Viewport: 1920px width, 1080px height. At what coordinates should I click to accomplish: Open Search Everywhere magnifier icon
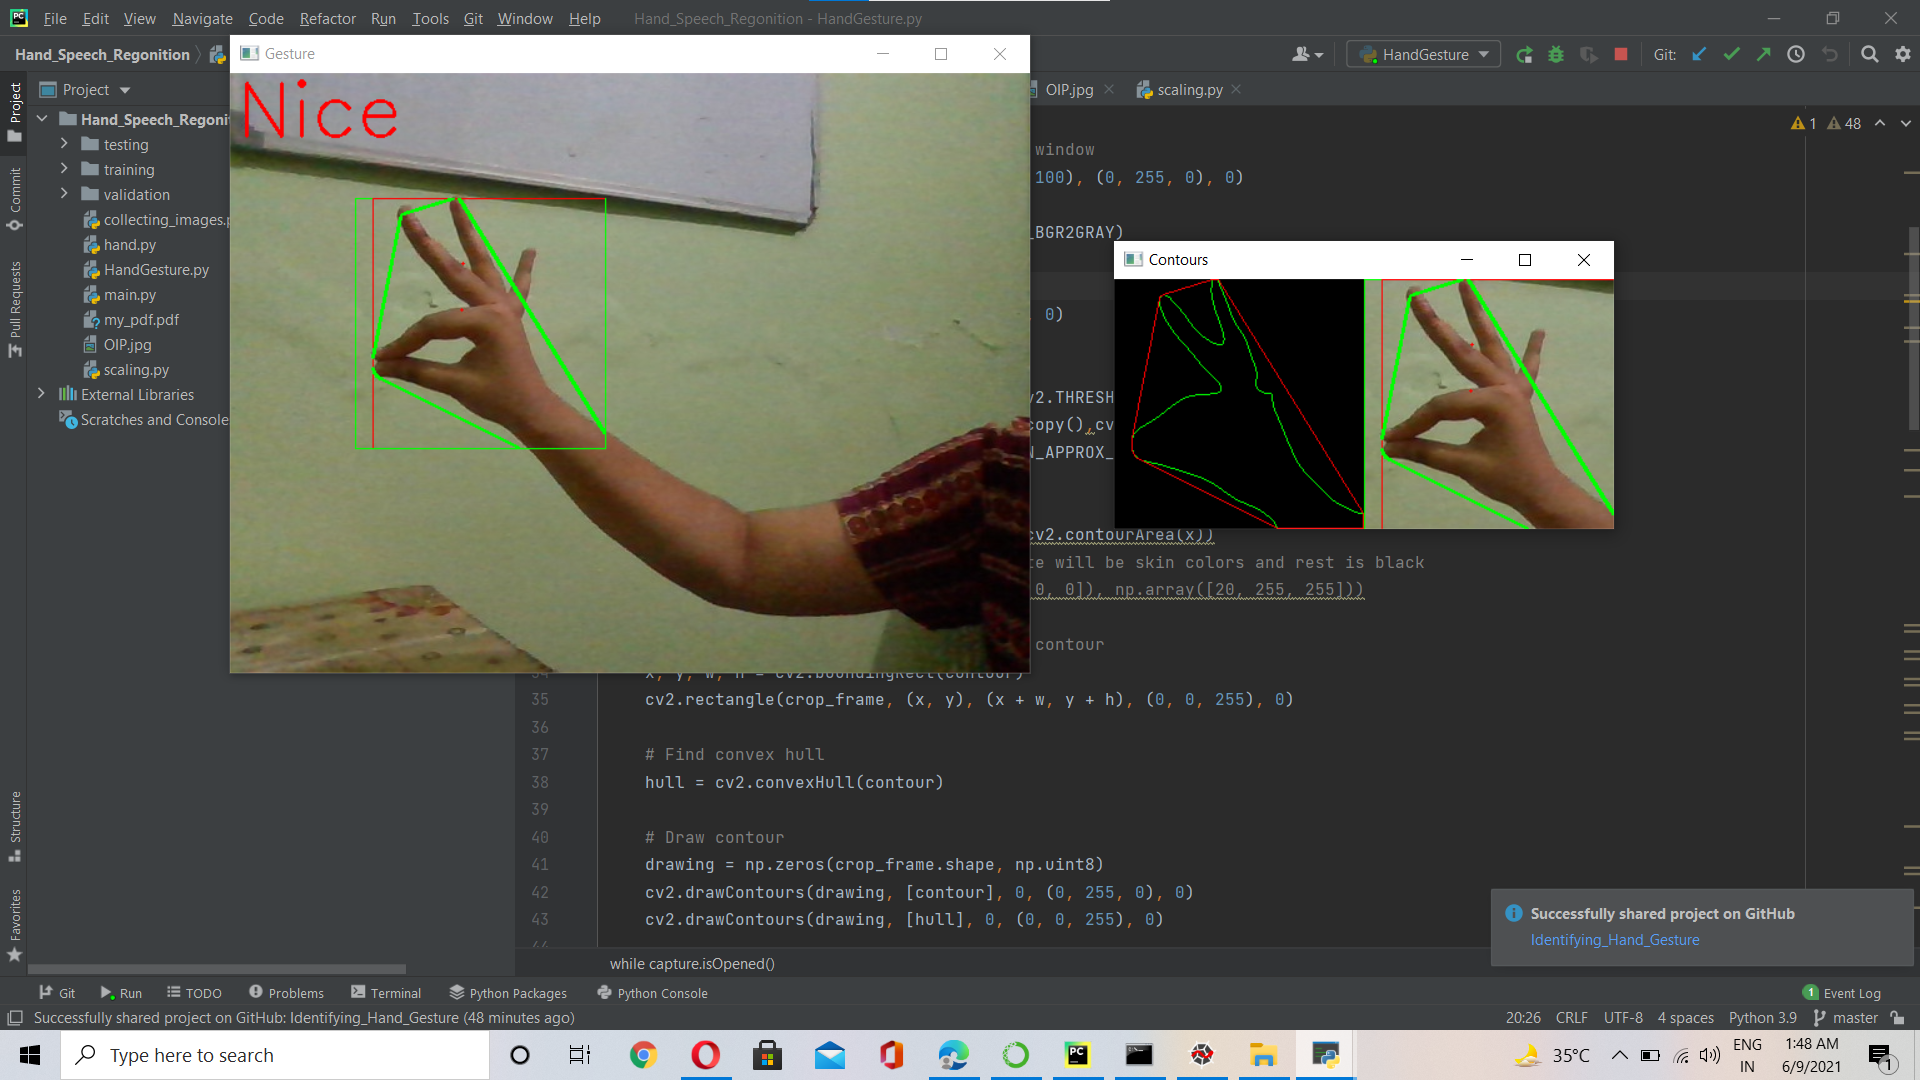click(1869, 55)
